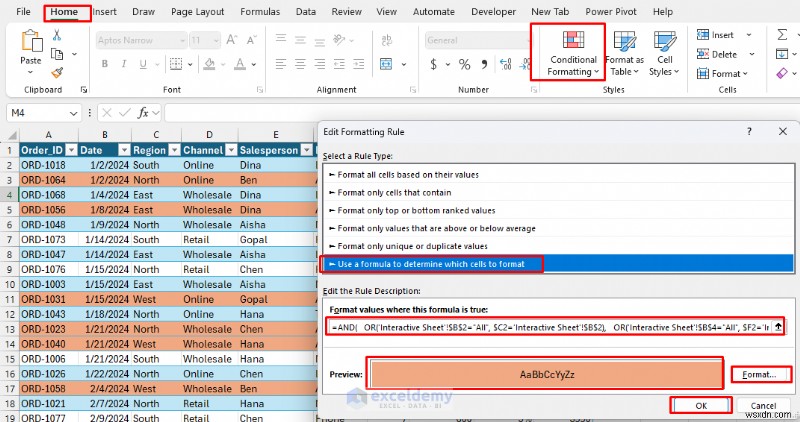The height and width of the screenshot is (422, 800).
Task: Open the Date column filter dropdown
Action: pos(124,150)
